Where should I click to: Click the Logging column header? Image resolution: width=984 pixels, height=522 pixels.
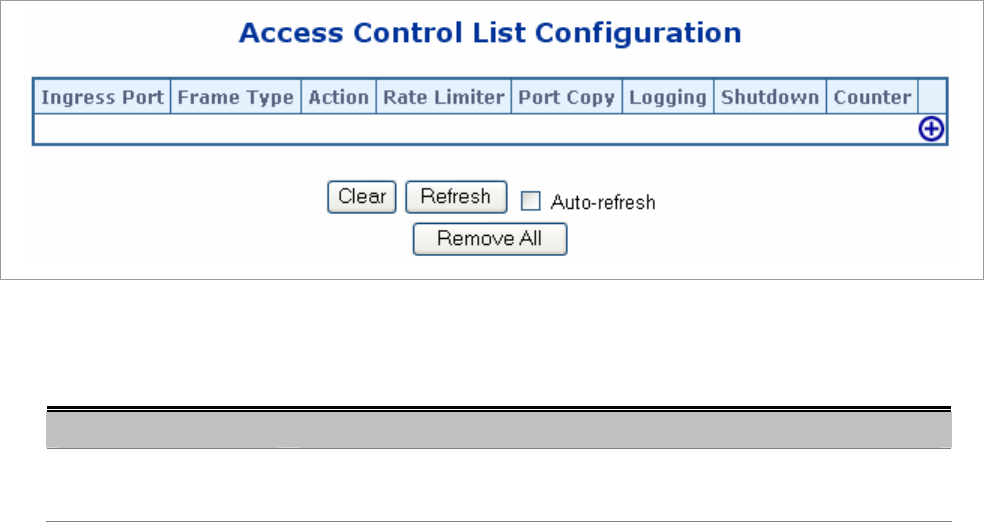[667, 97]
